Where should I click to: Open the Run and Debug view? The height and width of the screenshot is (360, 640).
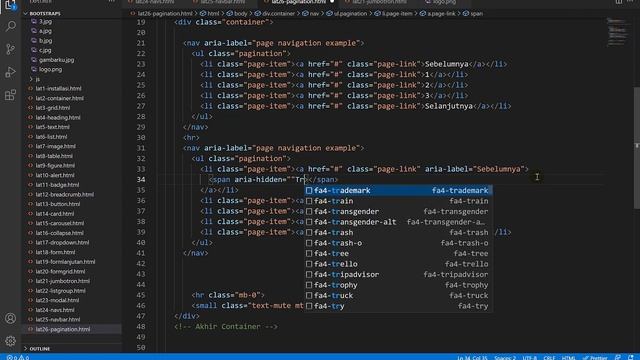[11, 72]
